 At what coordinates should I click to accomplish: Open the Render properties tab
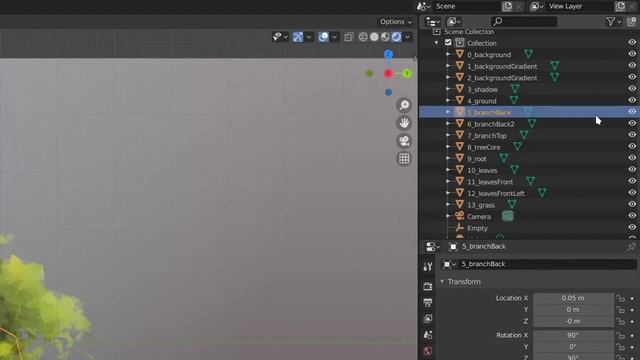[427, 286]
